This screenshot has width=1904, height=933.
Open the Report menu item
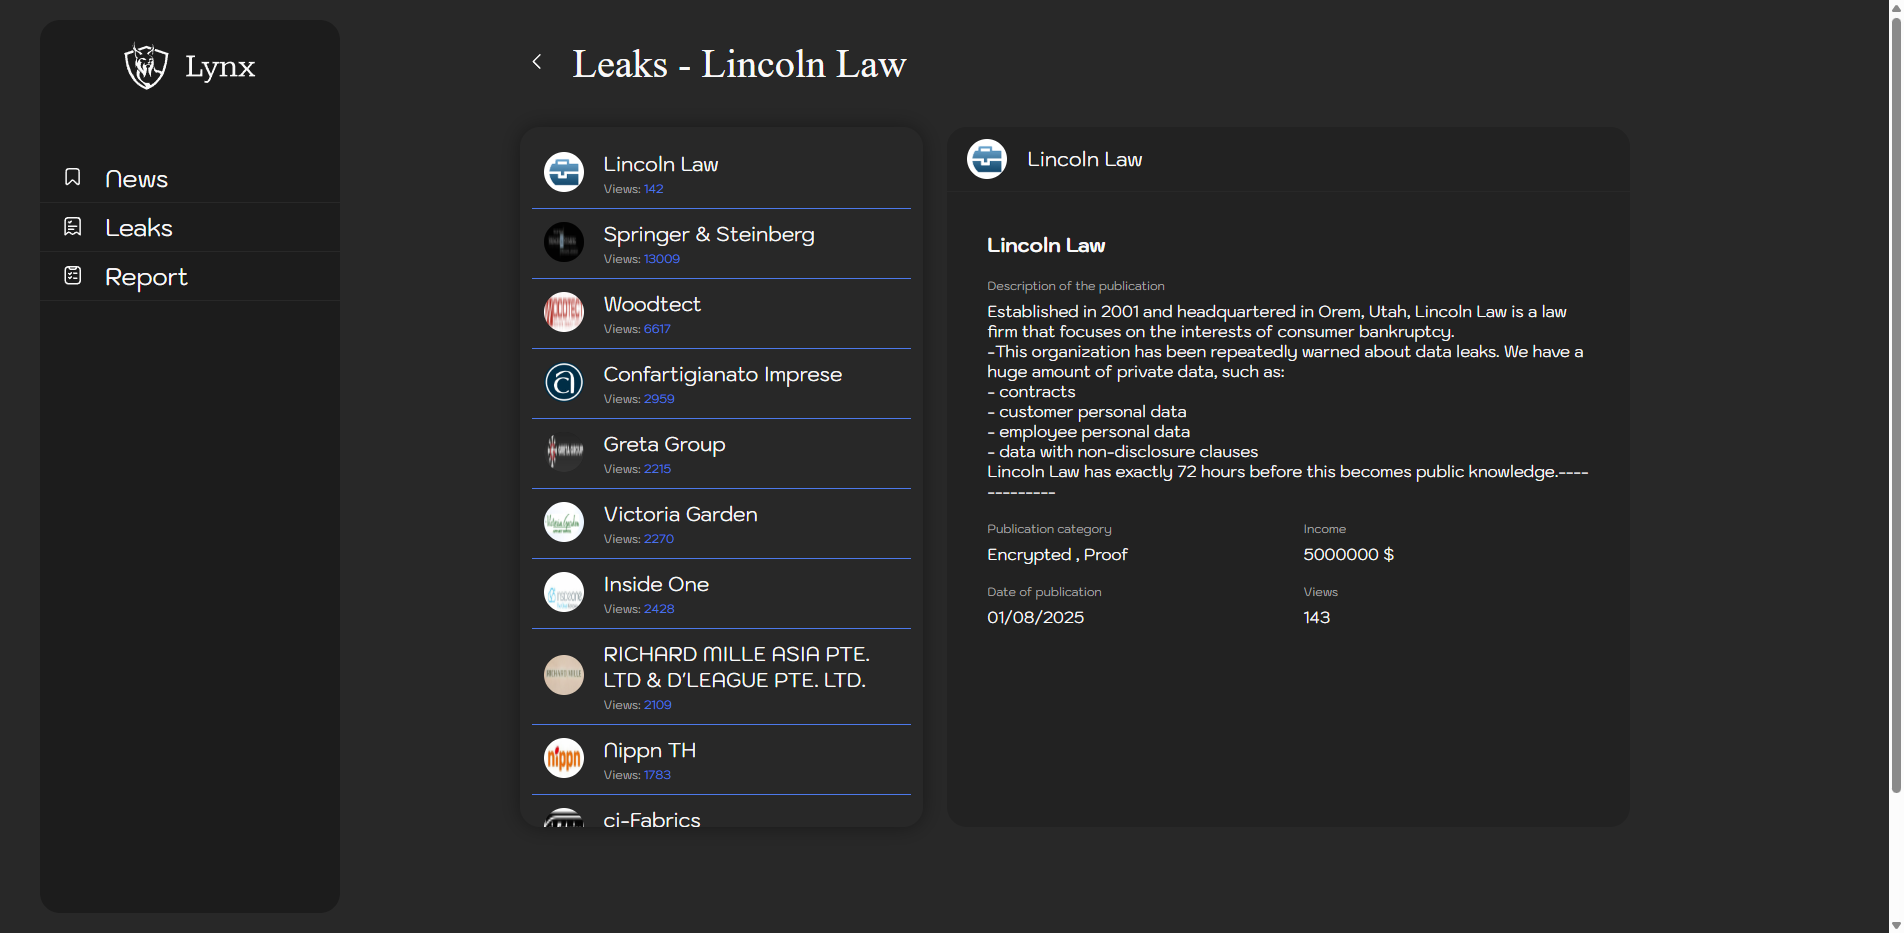click(x=146, y=277)
